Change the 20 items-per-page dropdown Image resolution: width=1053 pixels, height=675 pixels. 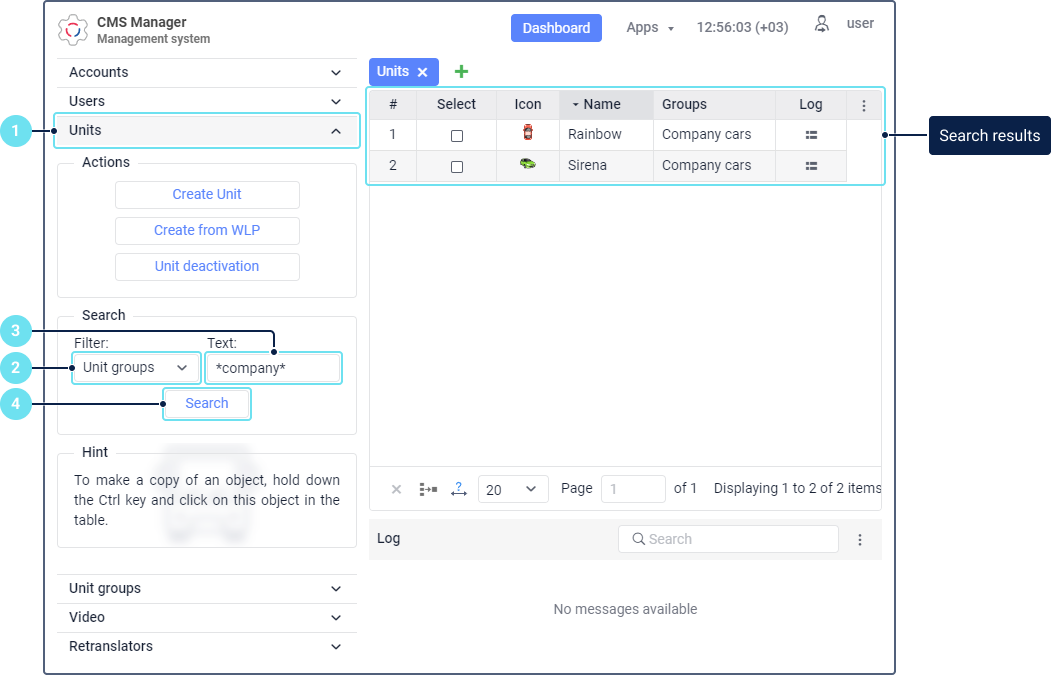(x=513, y=489)
